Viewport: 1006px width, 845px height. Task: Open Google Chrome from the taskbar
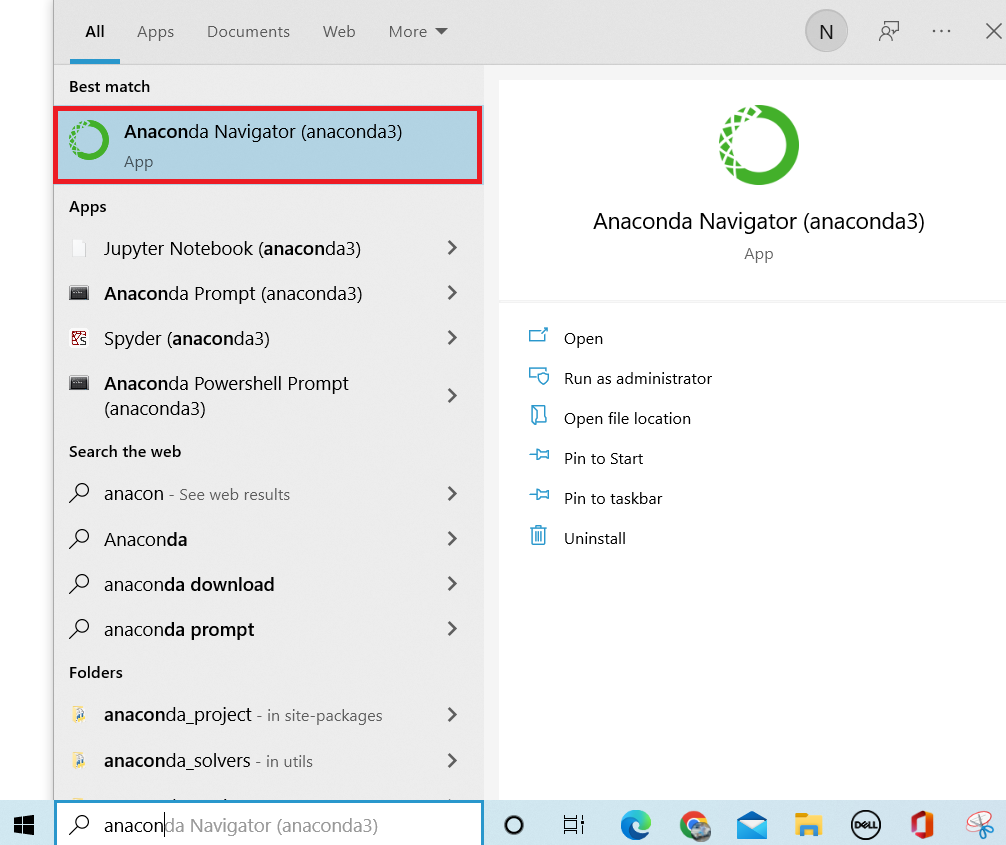click(694, 824)
